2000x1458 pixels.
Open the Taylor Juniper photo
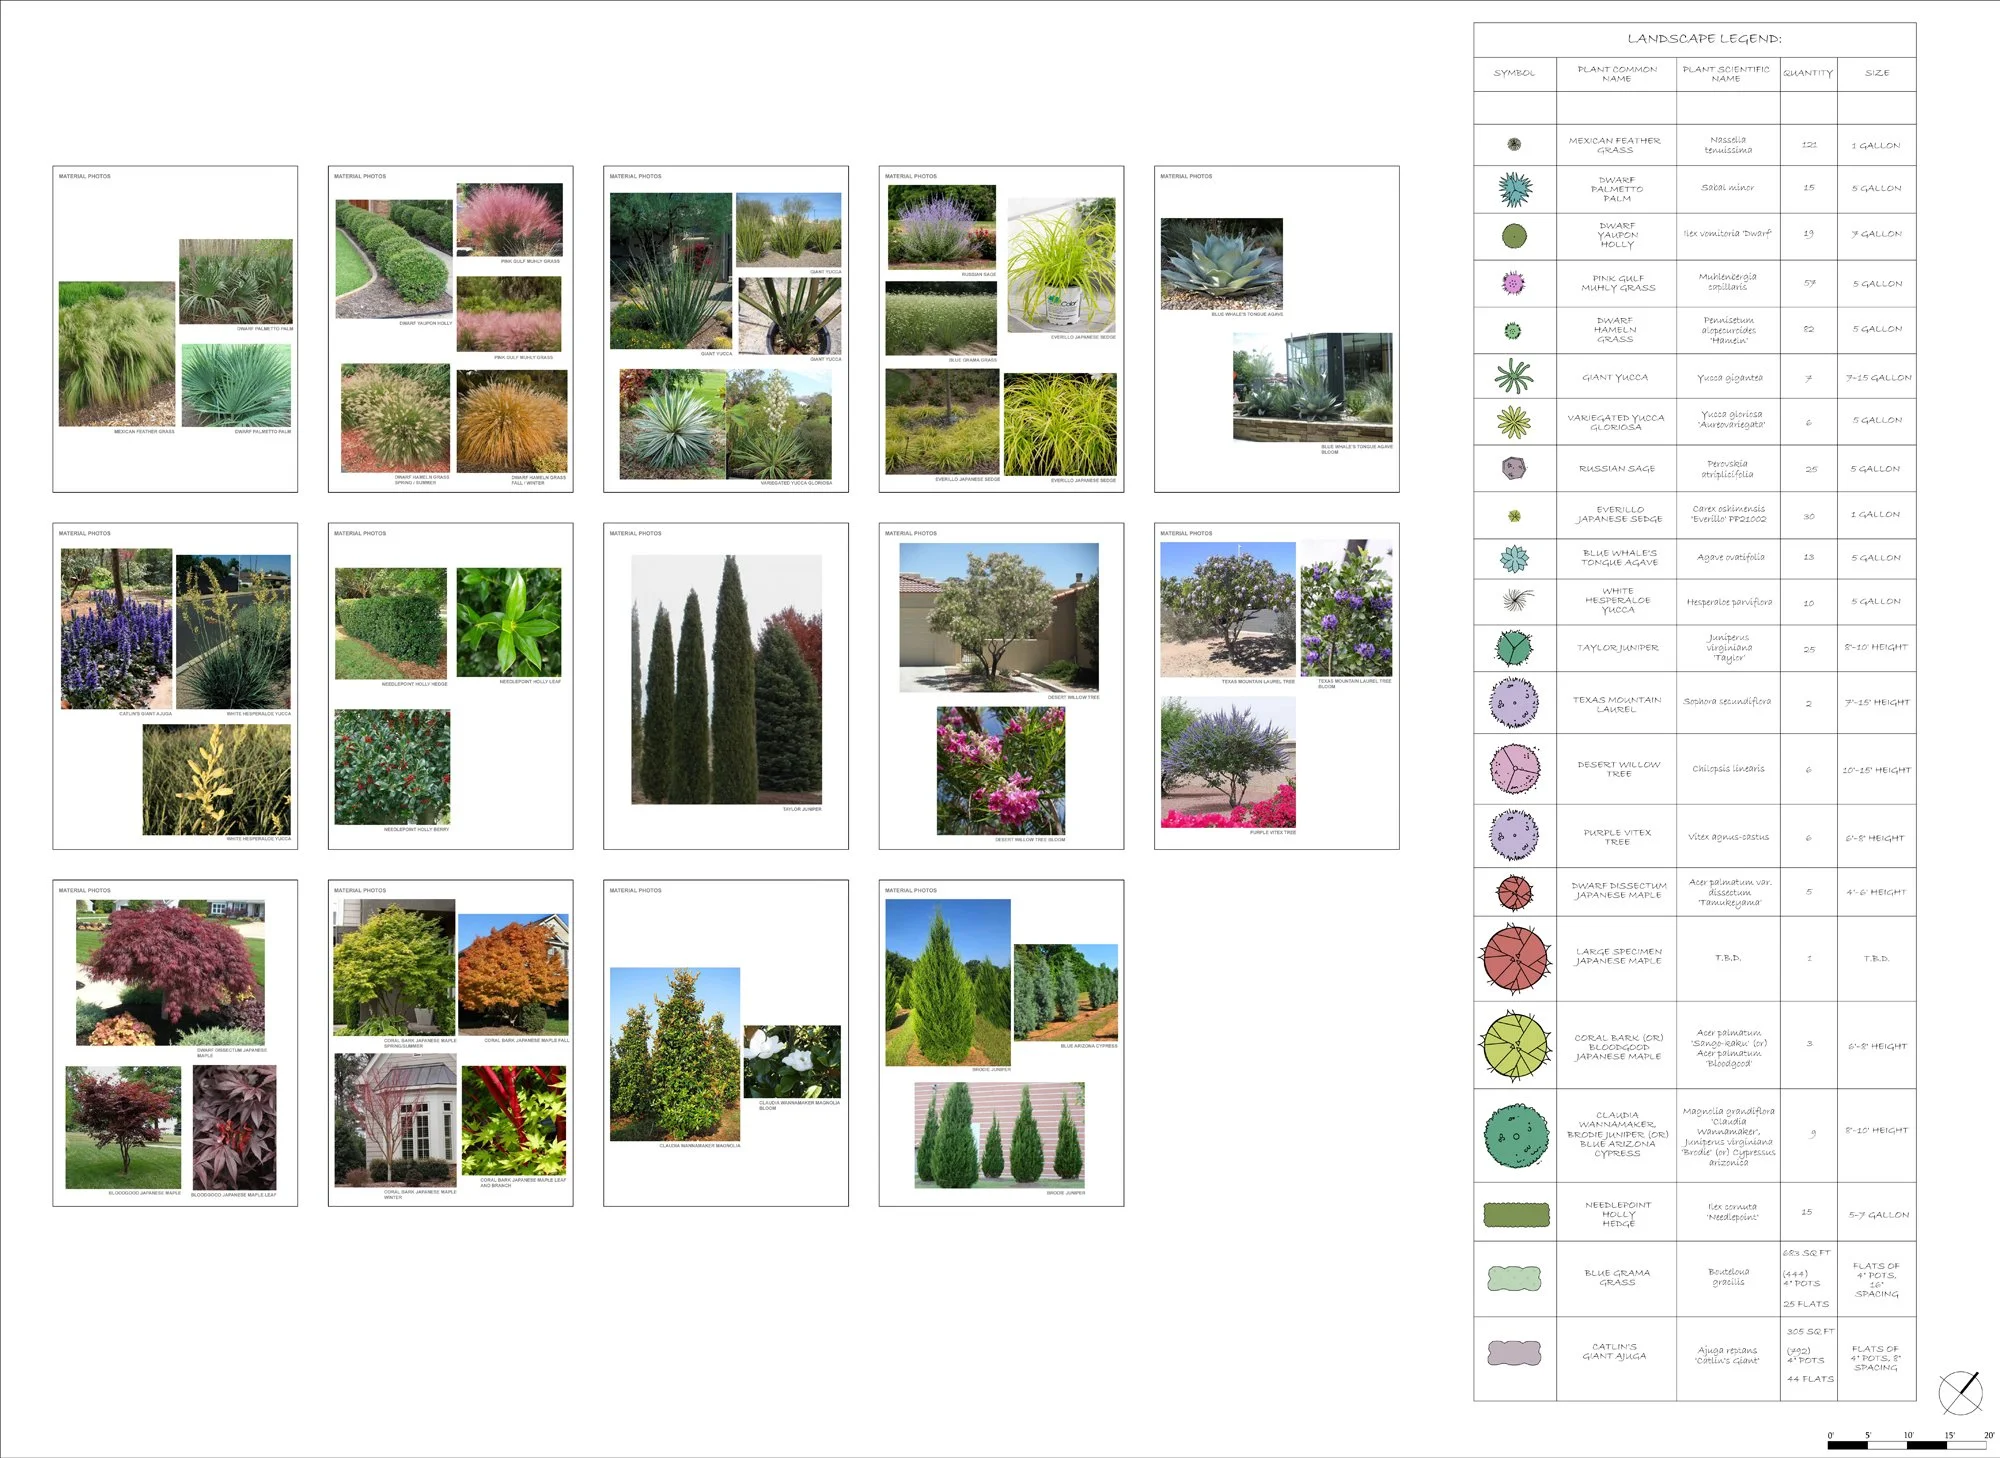[726, 679]
